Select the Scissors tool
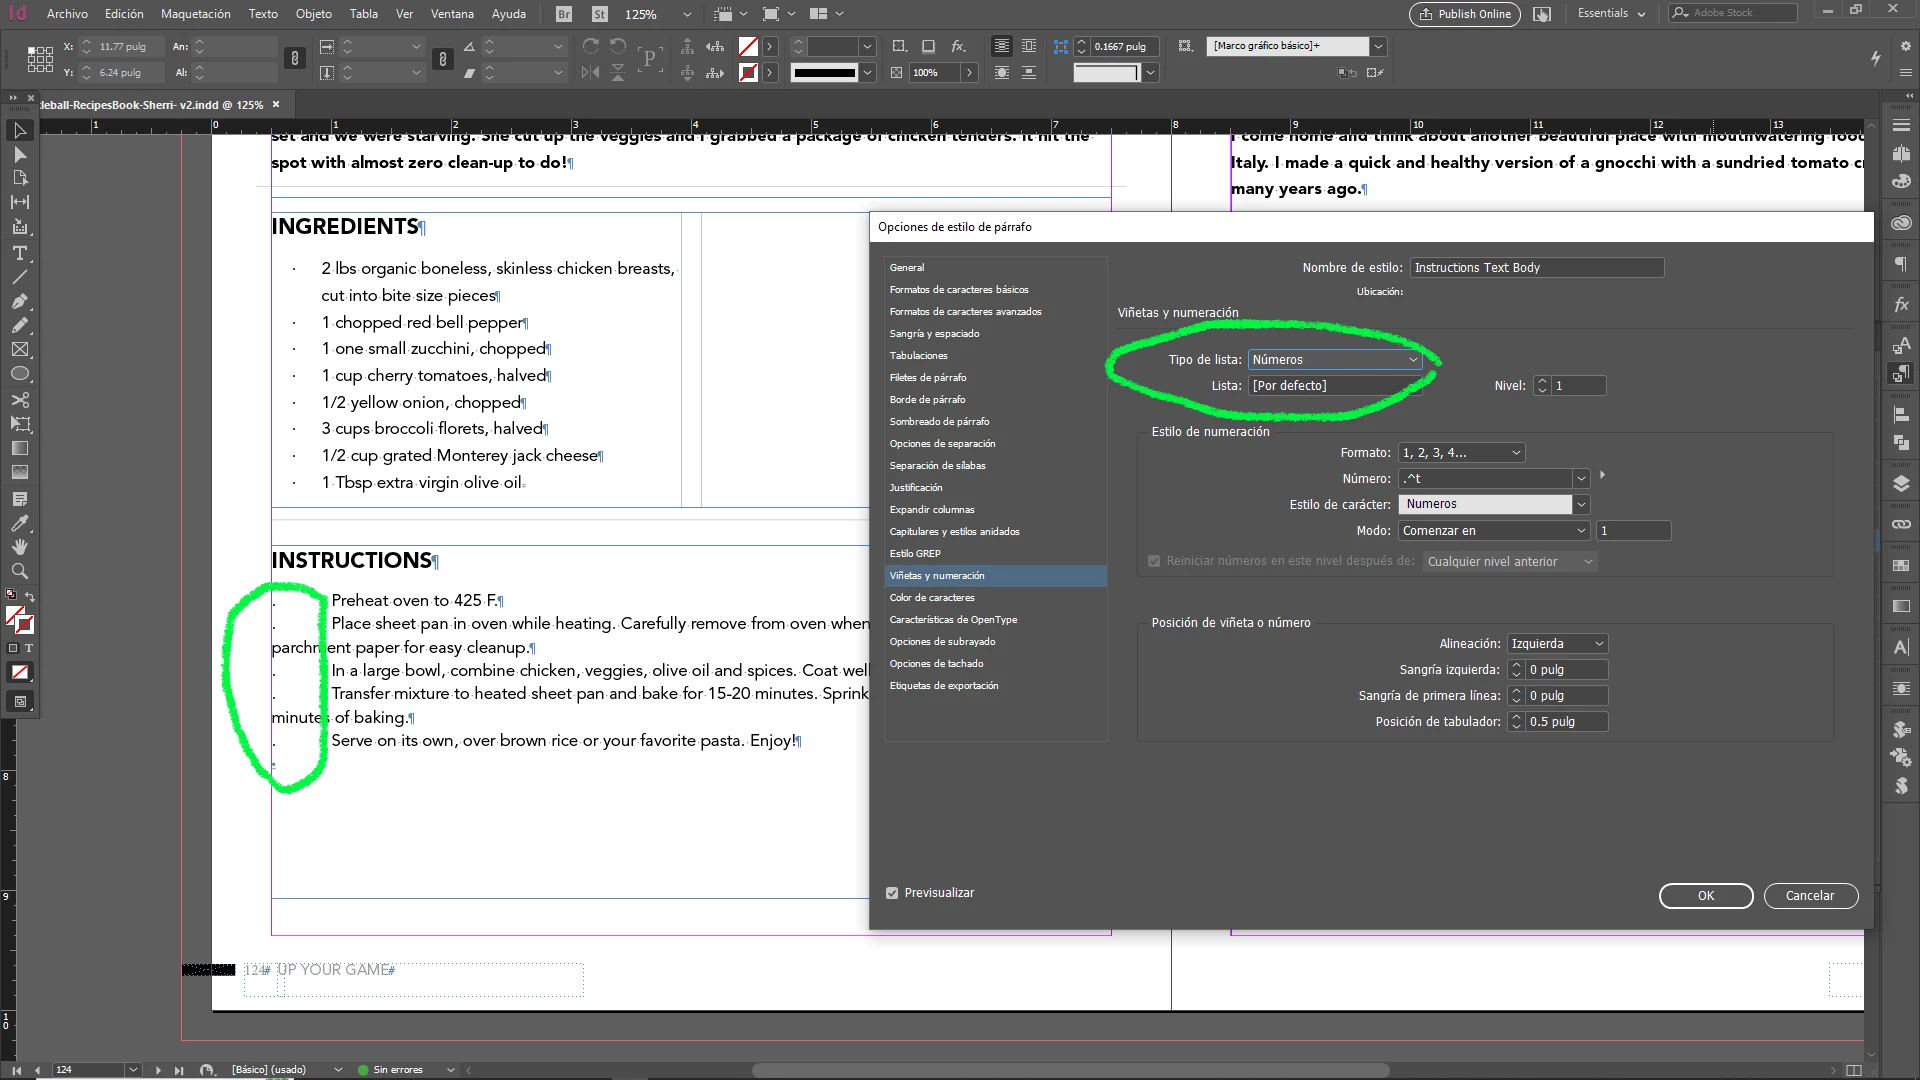The width and height of the screenshot is (1920, 1080). pos(19,399)
